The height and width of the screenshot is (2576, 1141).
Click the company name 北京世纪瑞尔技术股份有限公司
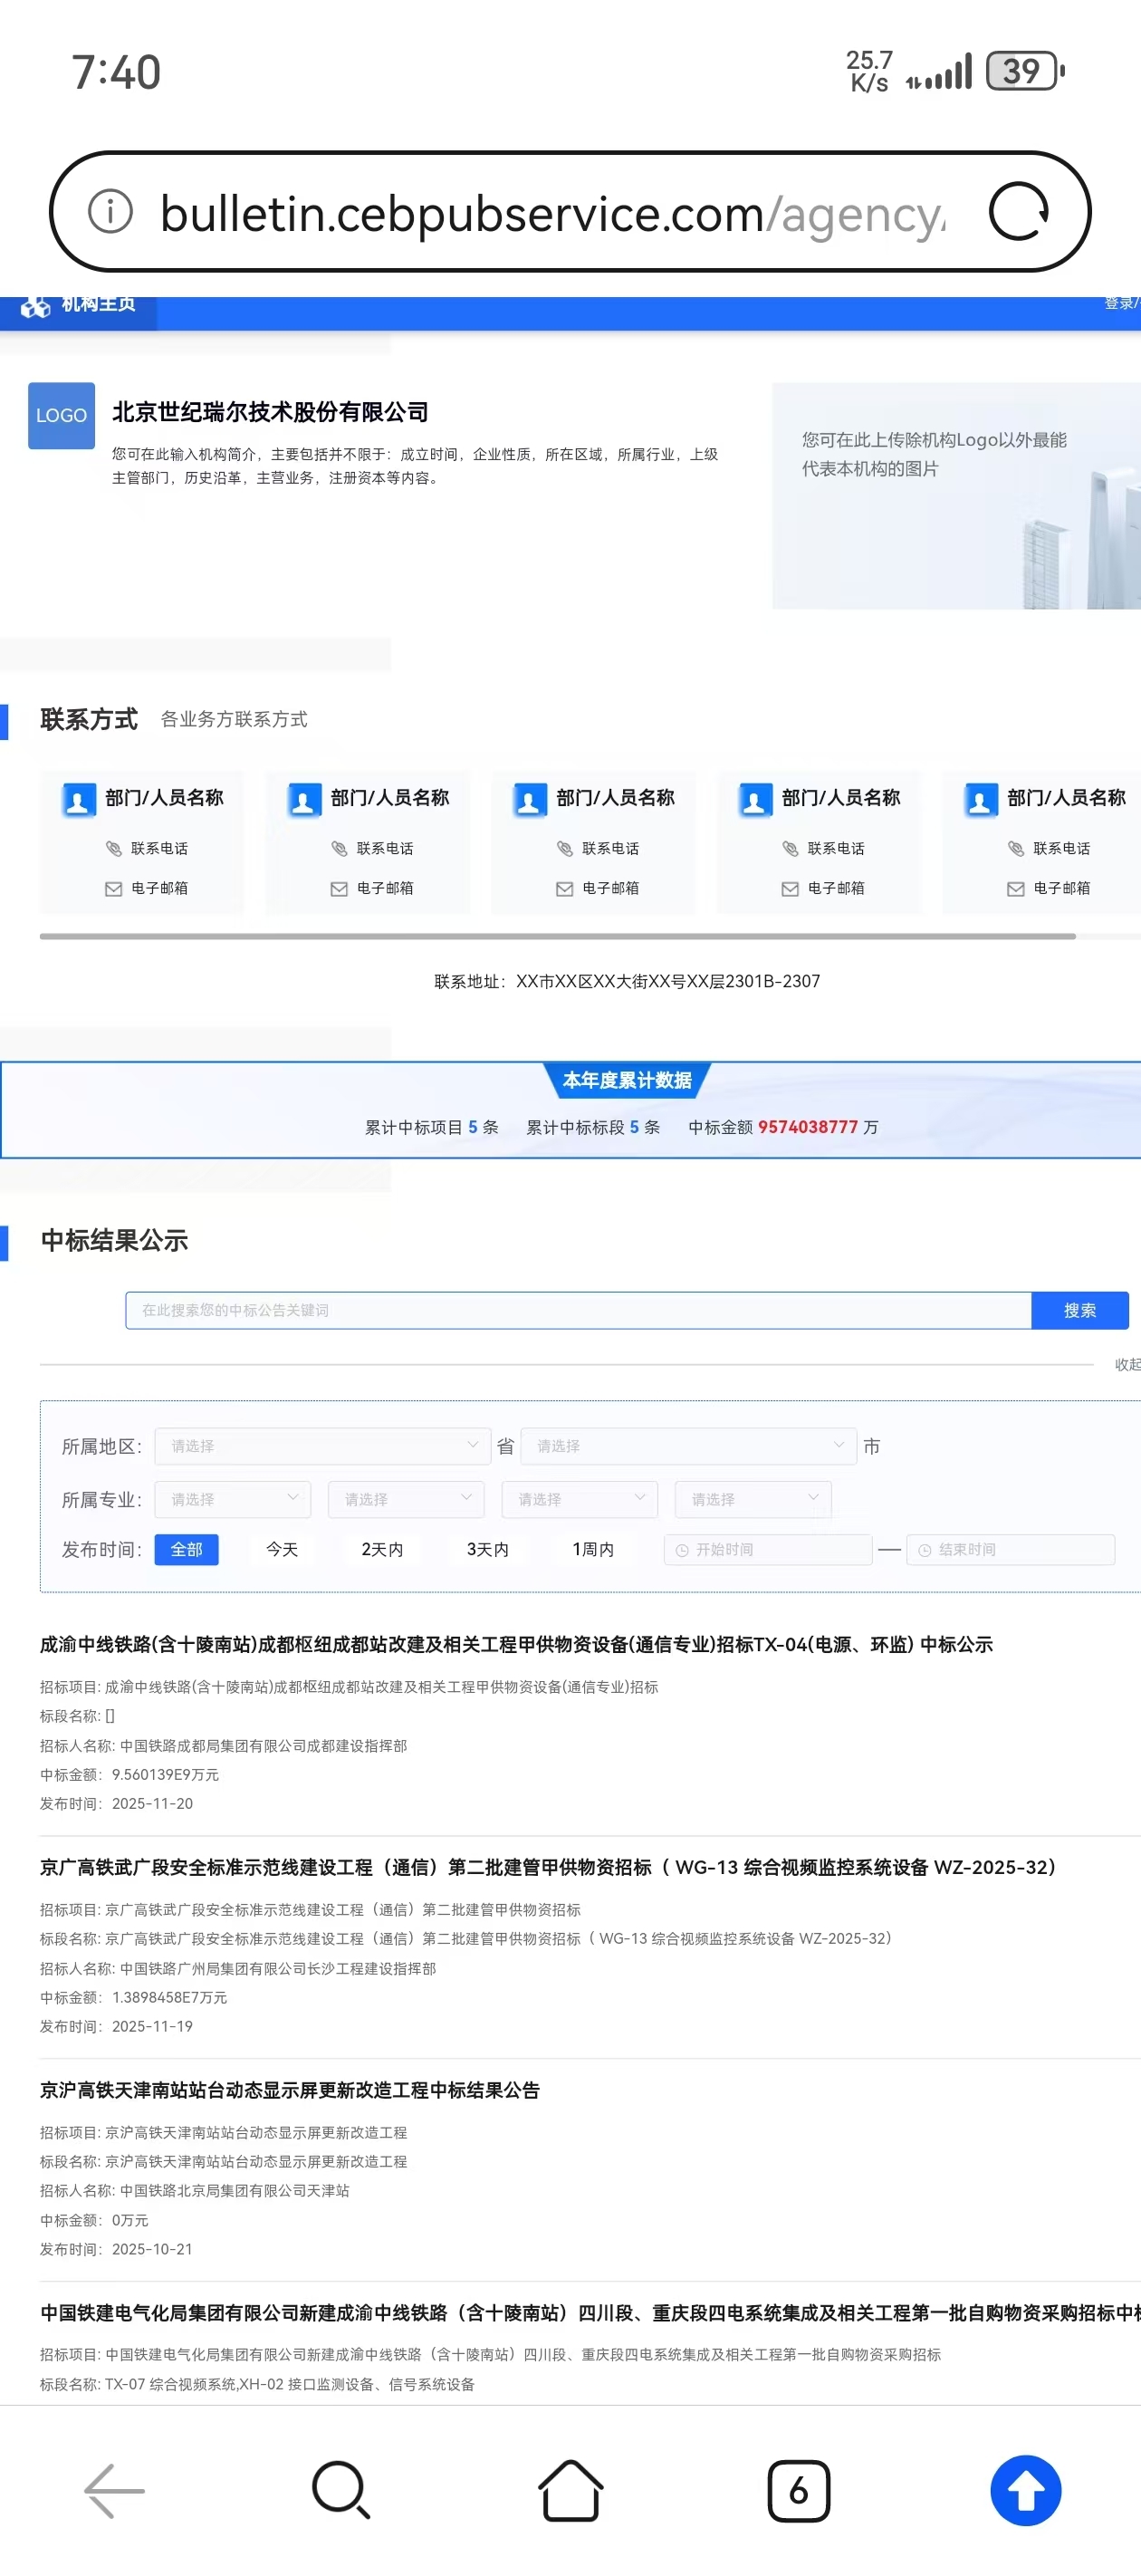point(270,412)
